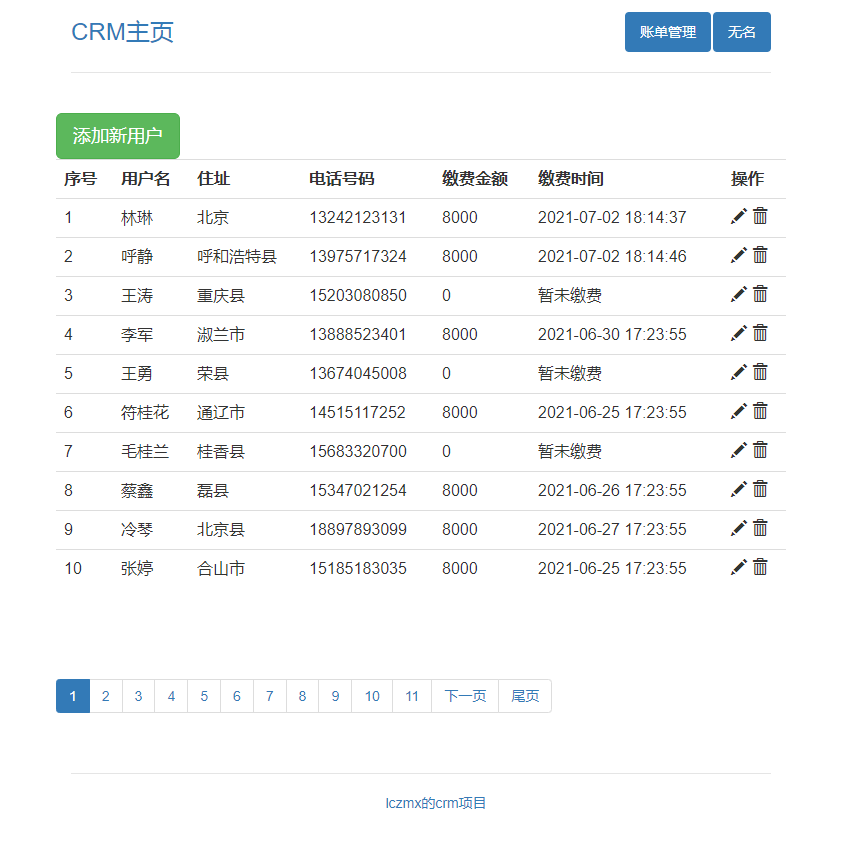Image resolution: width=847 pixels, height=843 pixels.
Task: Open the CRM主页 home link
Action: (123, 32)
